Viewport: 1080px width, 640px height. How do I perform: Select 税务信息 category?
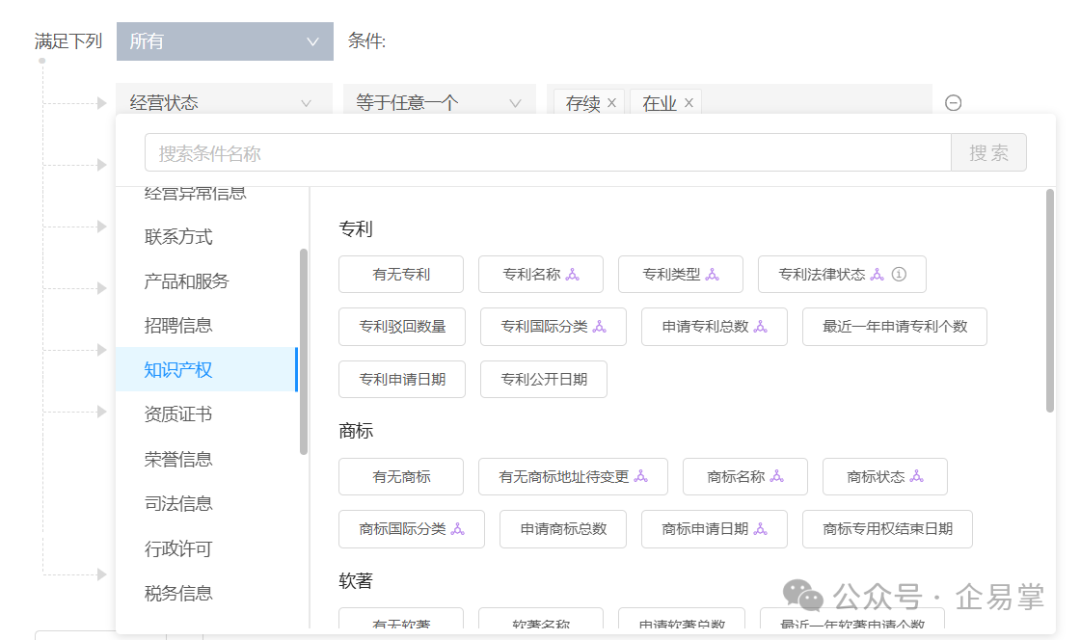pyautogui.click(x=207, y=593)
